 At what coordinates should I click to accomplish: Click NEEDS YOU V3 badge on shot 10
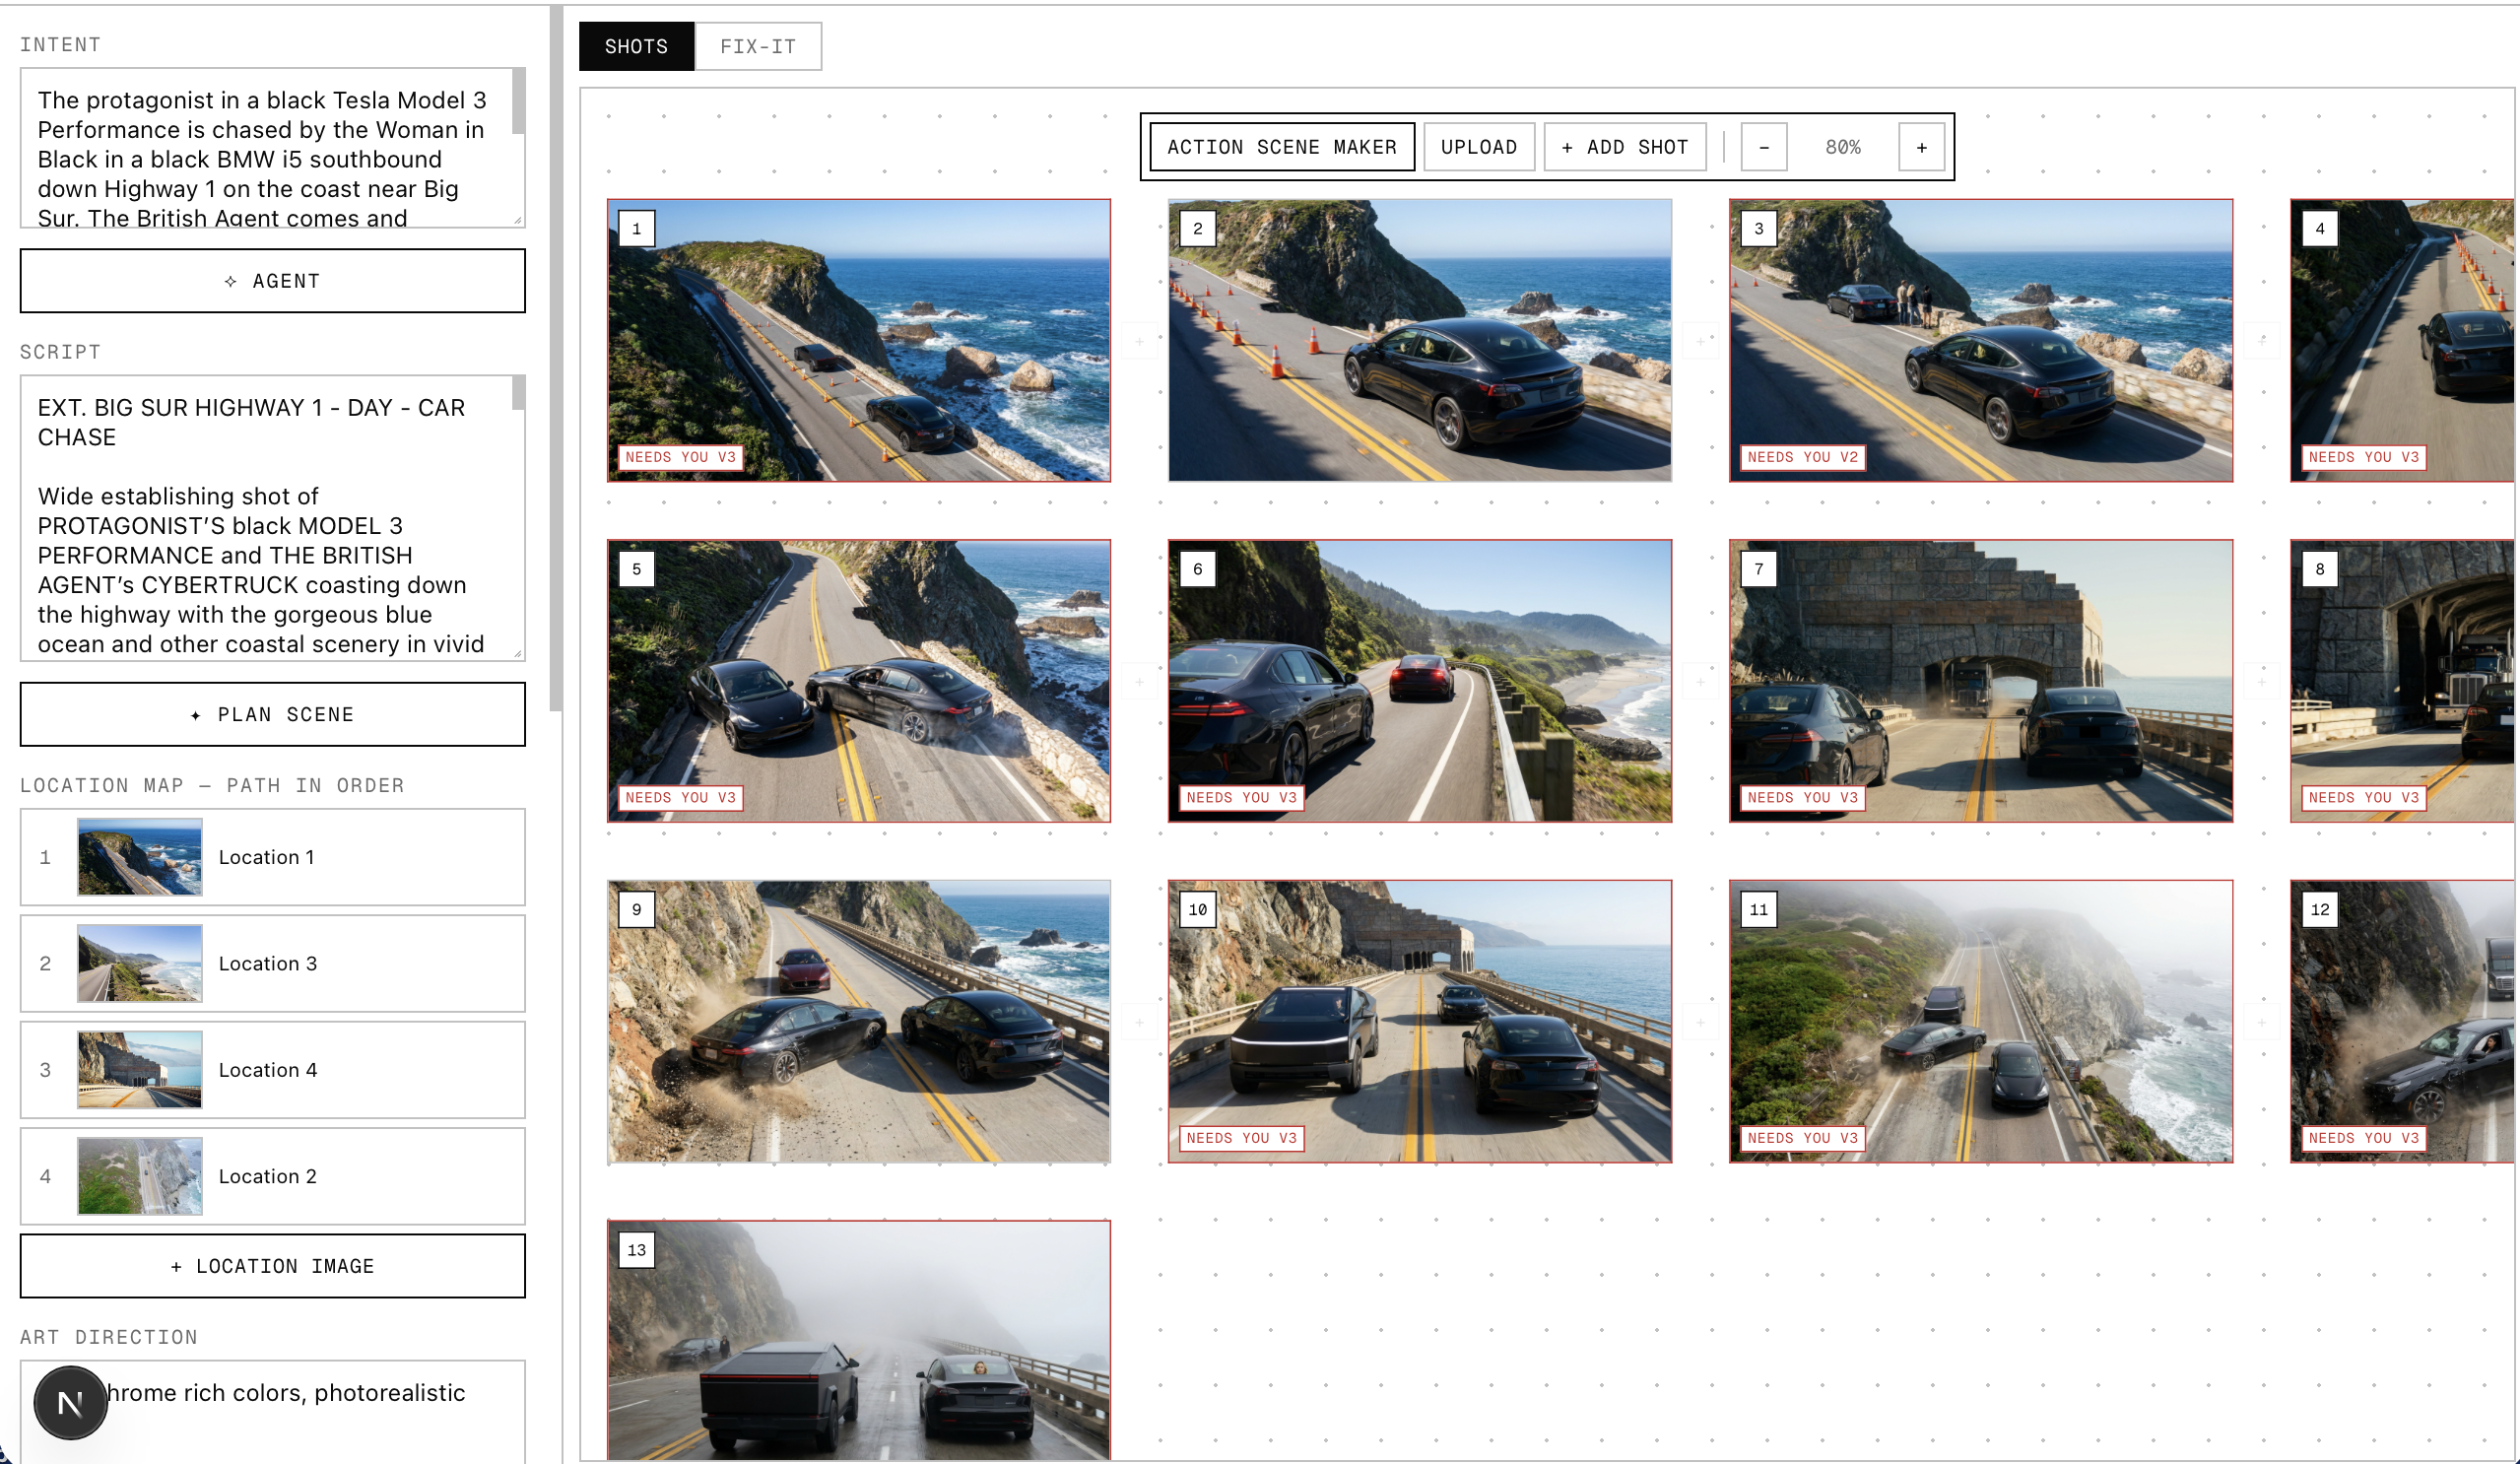pyautogui.click(x=1241, y=1138)
